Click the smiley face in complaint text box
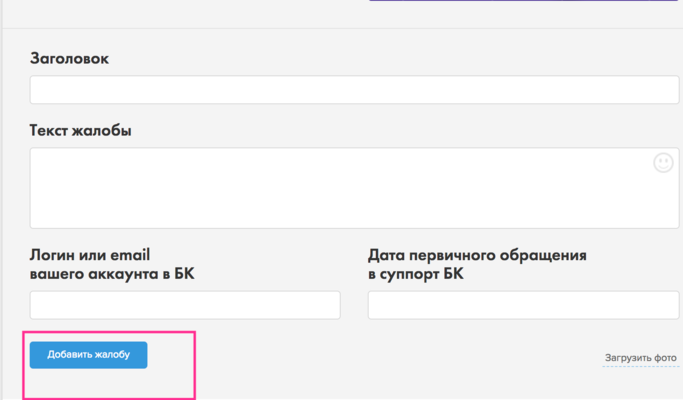The image size is (683, 400). pos(663,163)
